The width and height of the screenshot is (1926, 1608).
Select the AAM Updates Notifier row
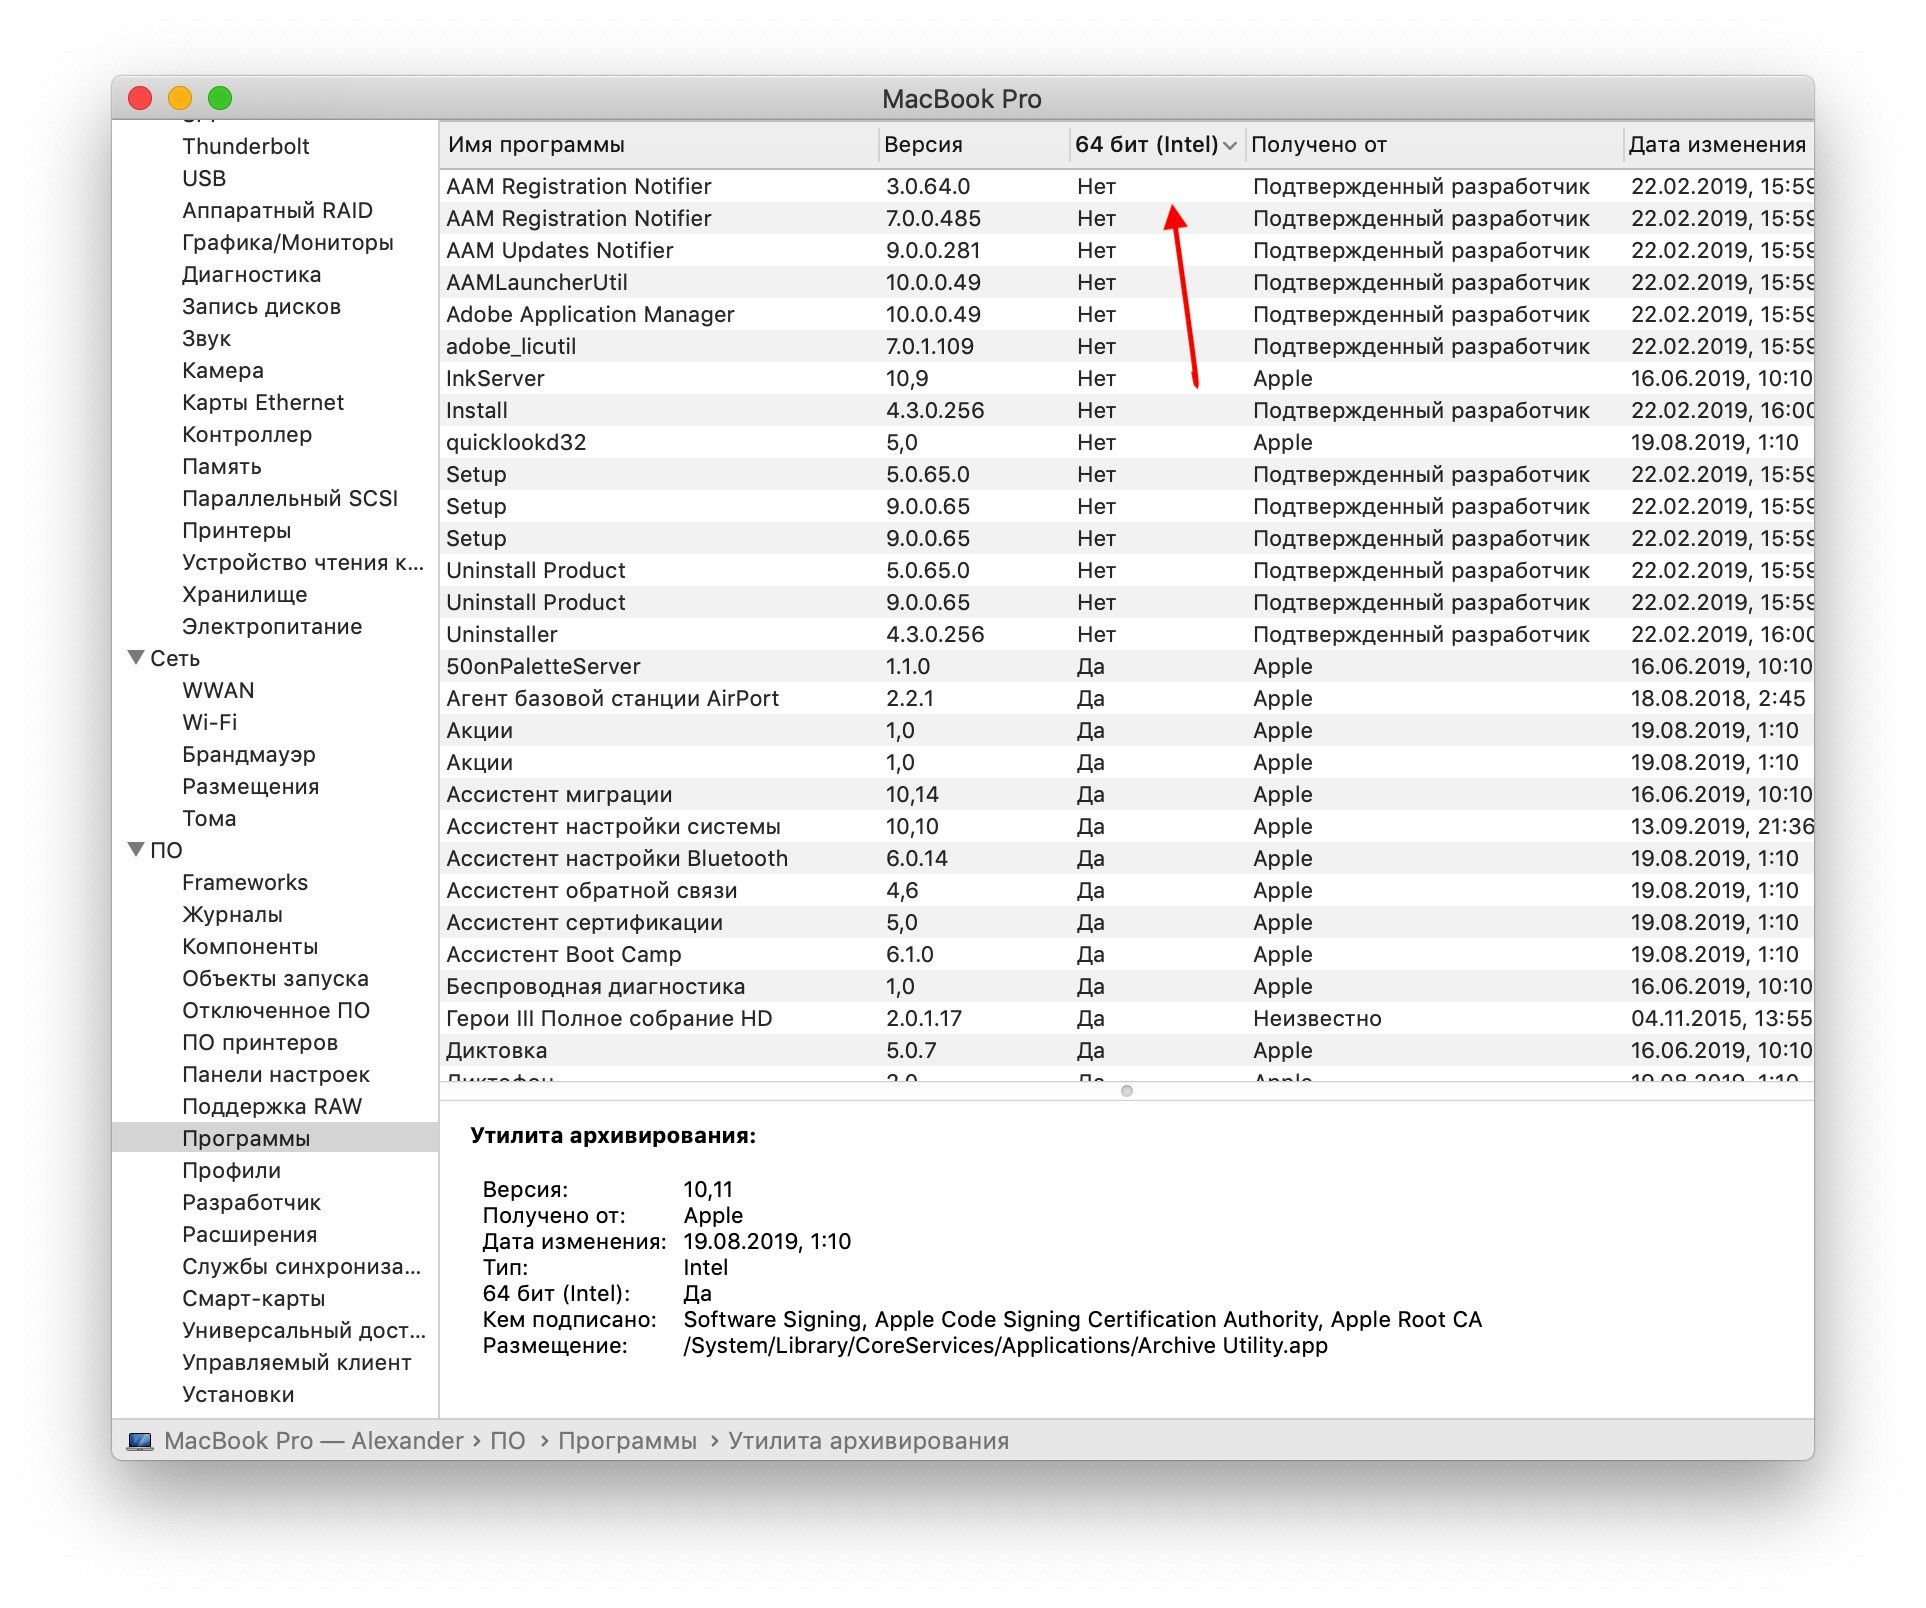point(1126,250)
